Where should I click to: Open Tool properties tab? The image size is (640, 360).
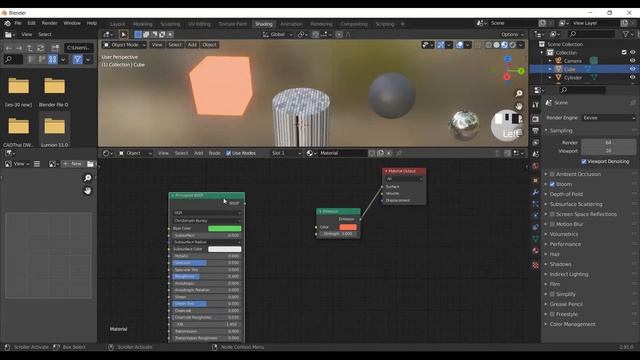(x=535, y=105)
